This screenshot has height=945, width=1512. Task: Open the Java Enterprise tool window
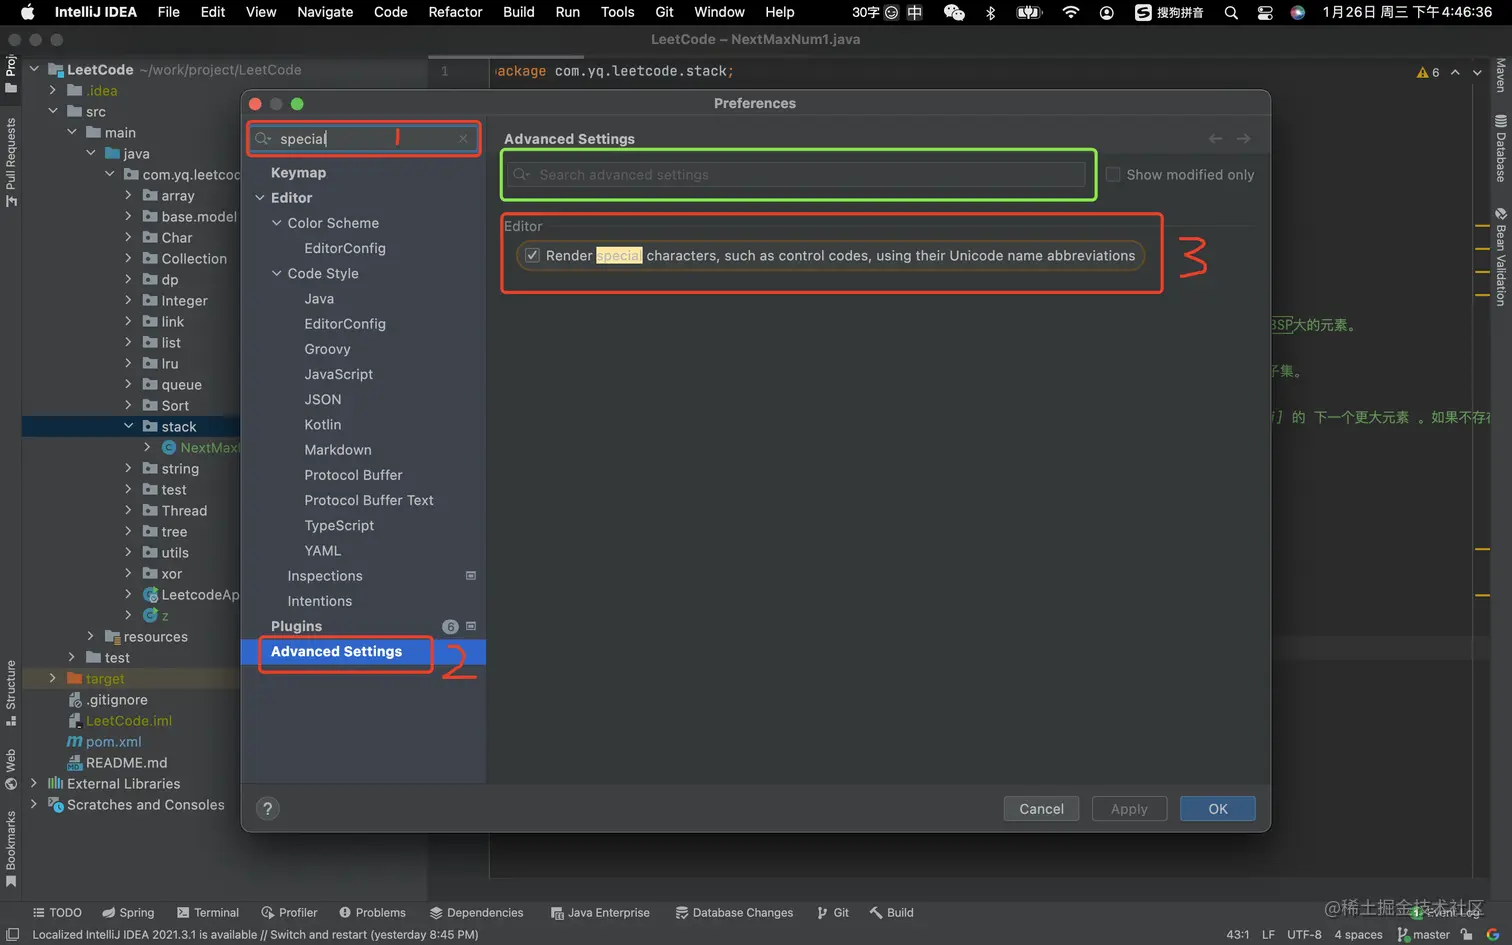pyautogui.click(x=600, y=912)
